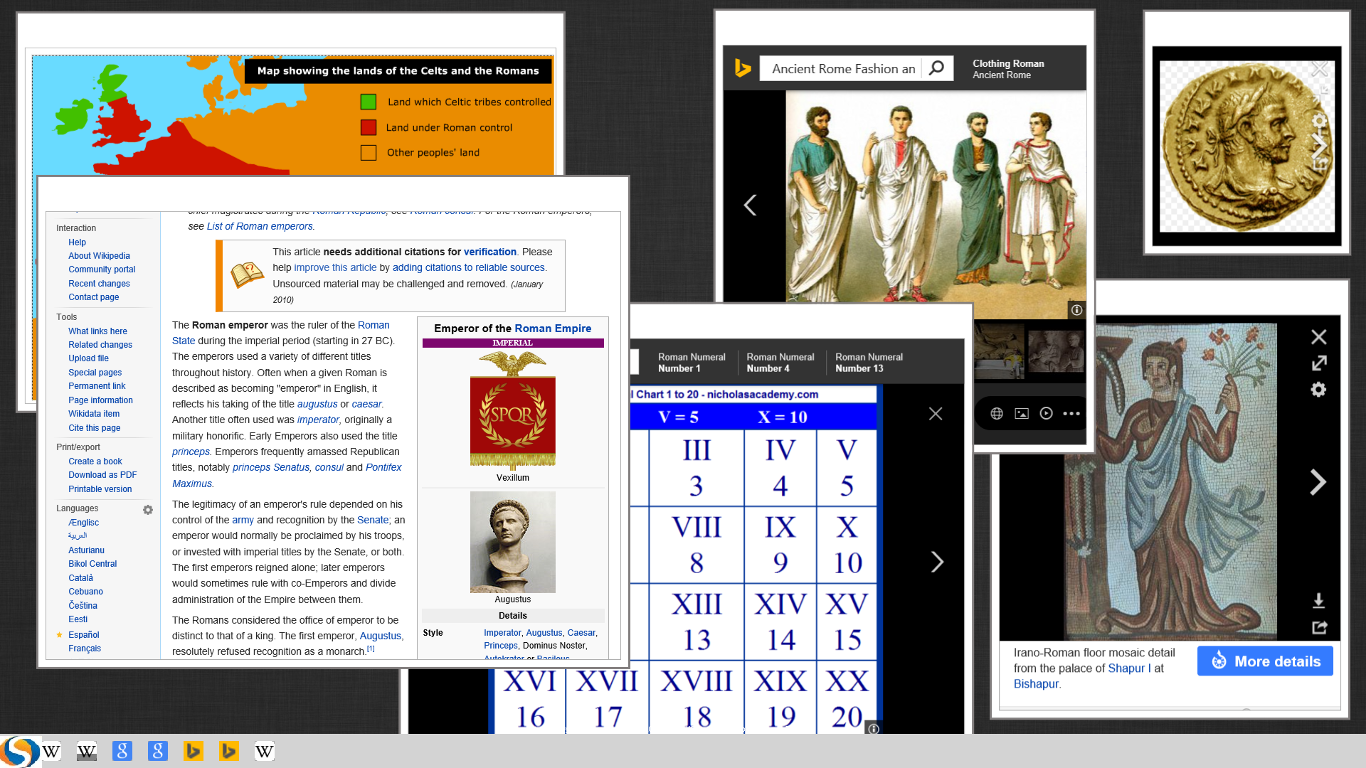Click Create a book under Print/export
Image resolution: width=1366 pixels, height=768 pixels.
tap(95, 461)
